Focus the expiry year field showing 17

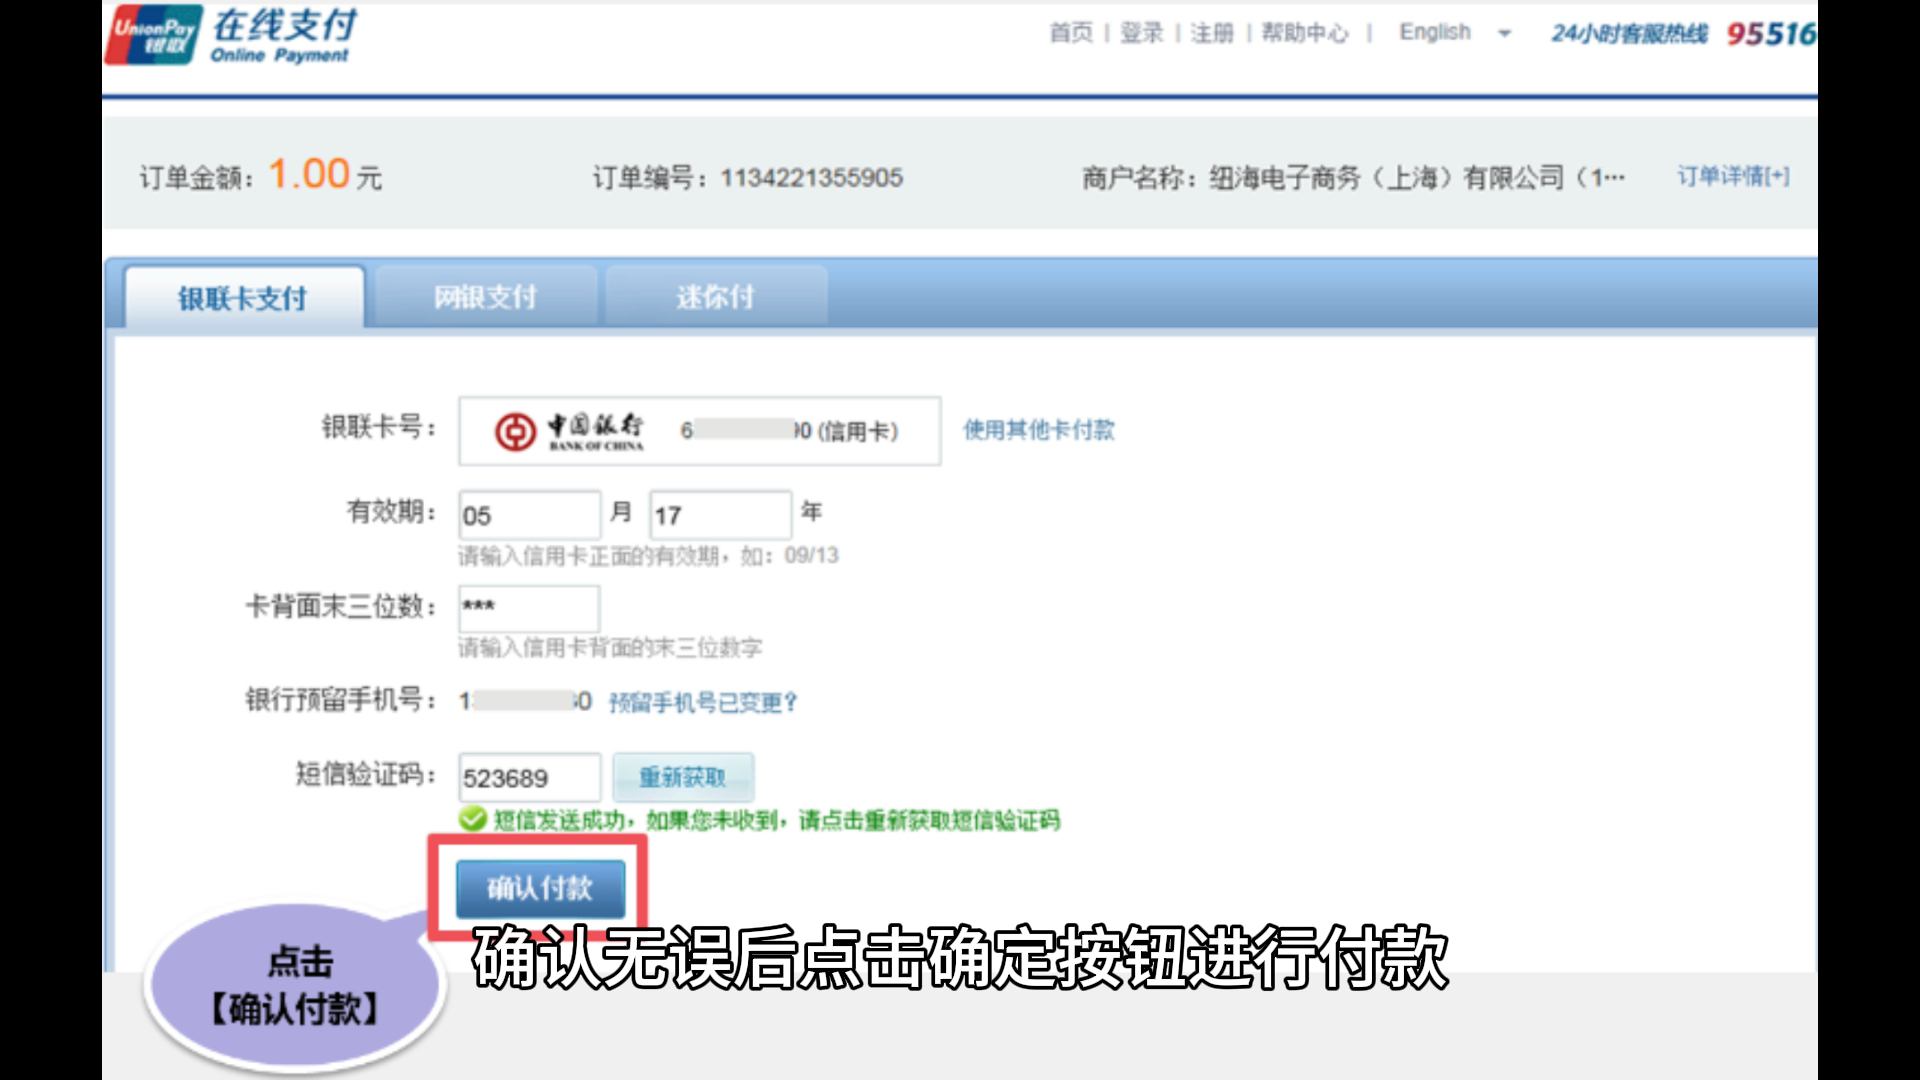click(x=720, y=515)
